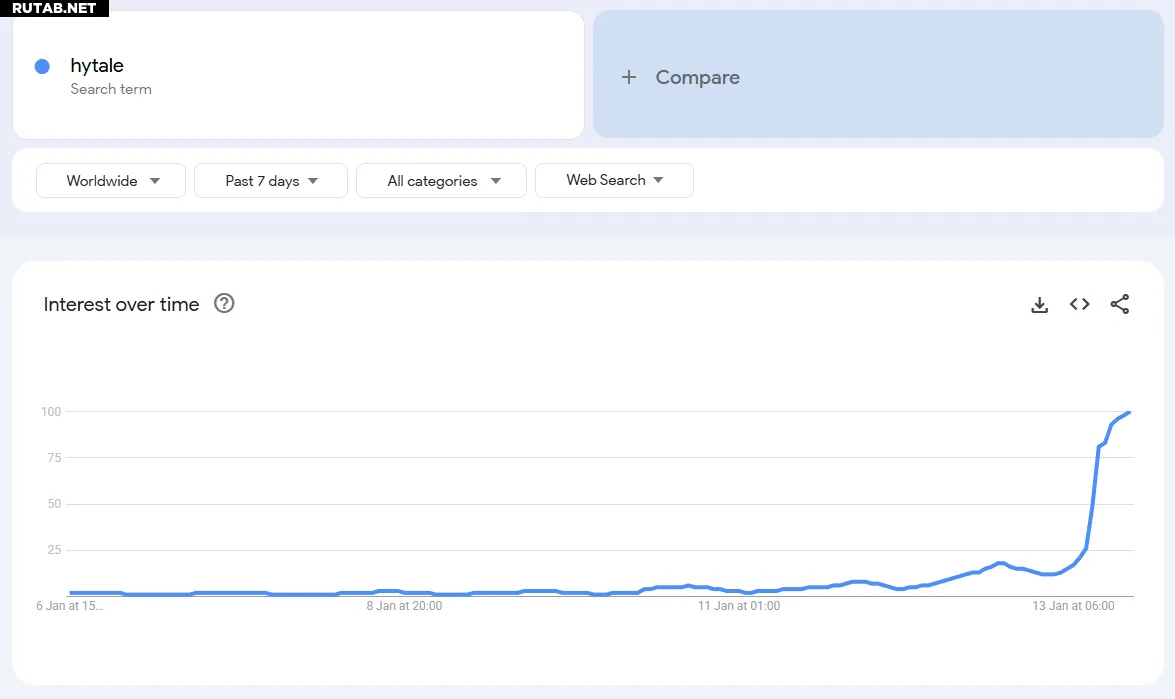Select the Compare text label
This screenshot has width=1175, height=699.
pyautogui.click(x=697, y=77)
